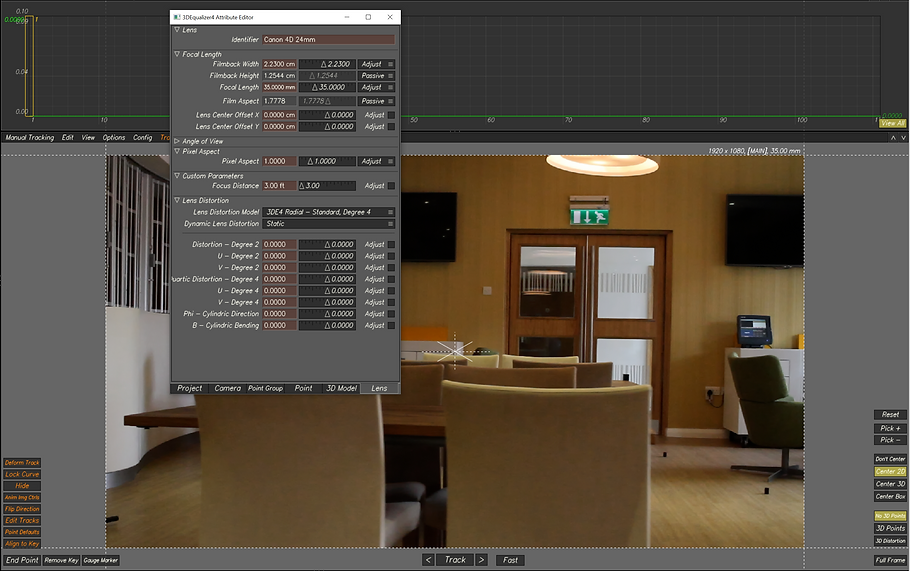Click the Remove Key button
This screenshot has width=910, height=571.
pos(61,560)
